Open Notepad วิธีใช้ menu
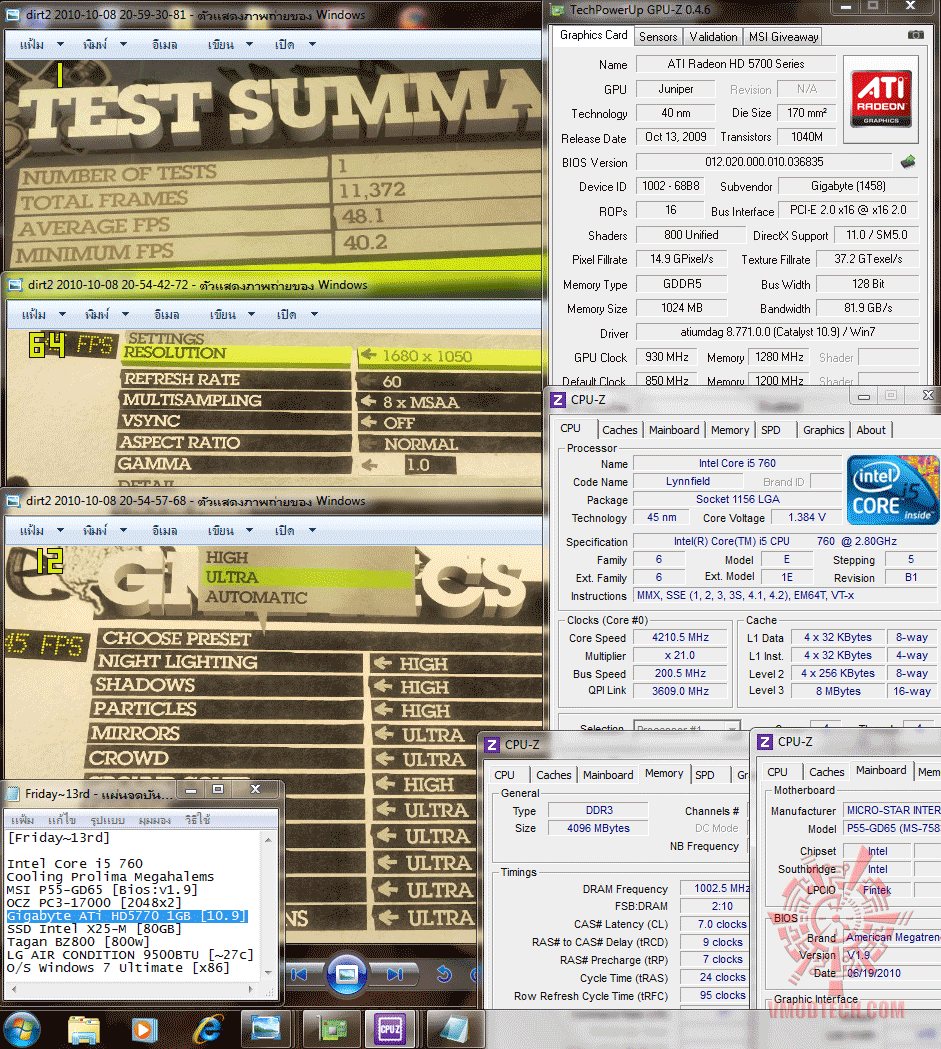 (x=197, y=820)
